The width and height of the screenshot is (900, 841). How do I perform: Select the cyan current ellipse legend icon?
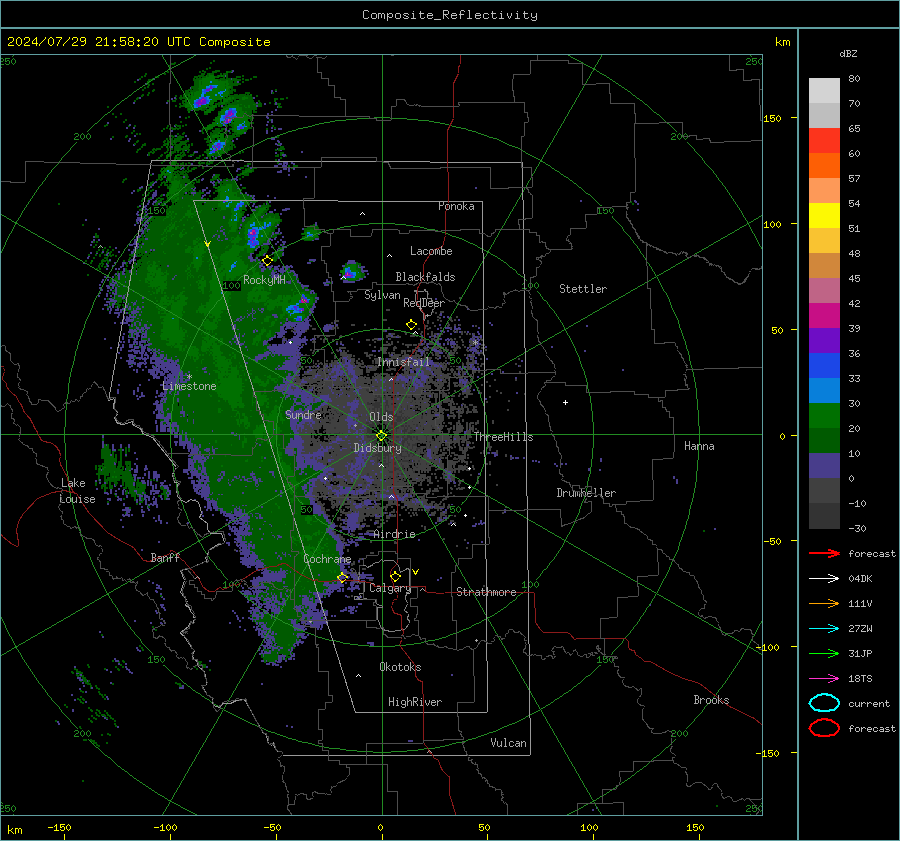coord(824,703)
